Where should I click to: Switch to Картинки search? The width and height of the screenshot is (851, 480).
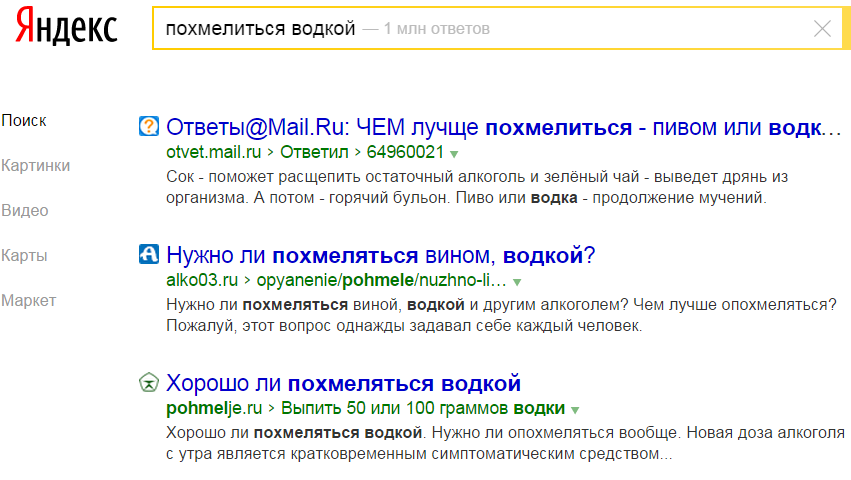36,165
